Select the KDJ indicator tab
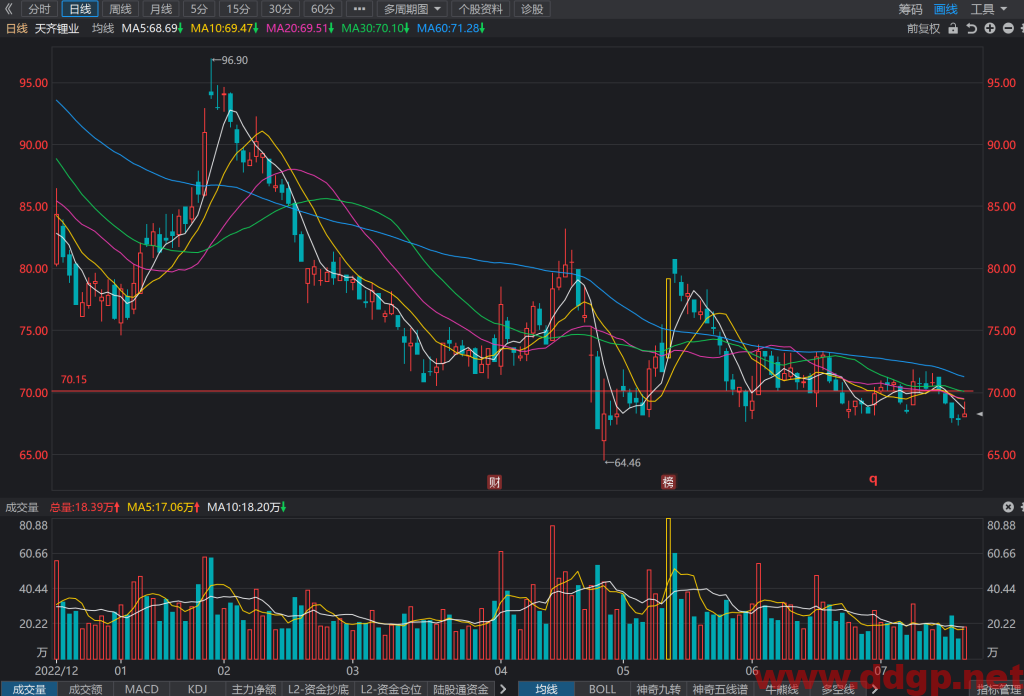 click(x=197, y=689)
